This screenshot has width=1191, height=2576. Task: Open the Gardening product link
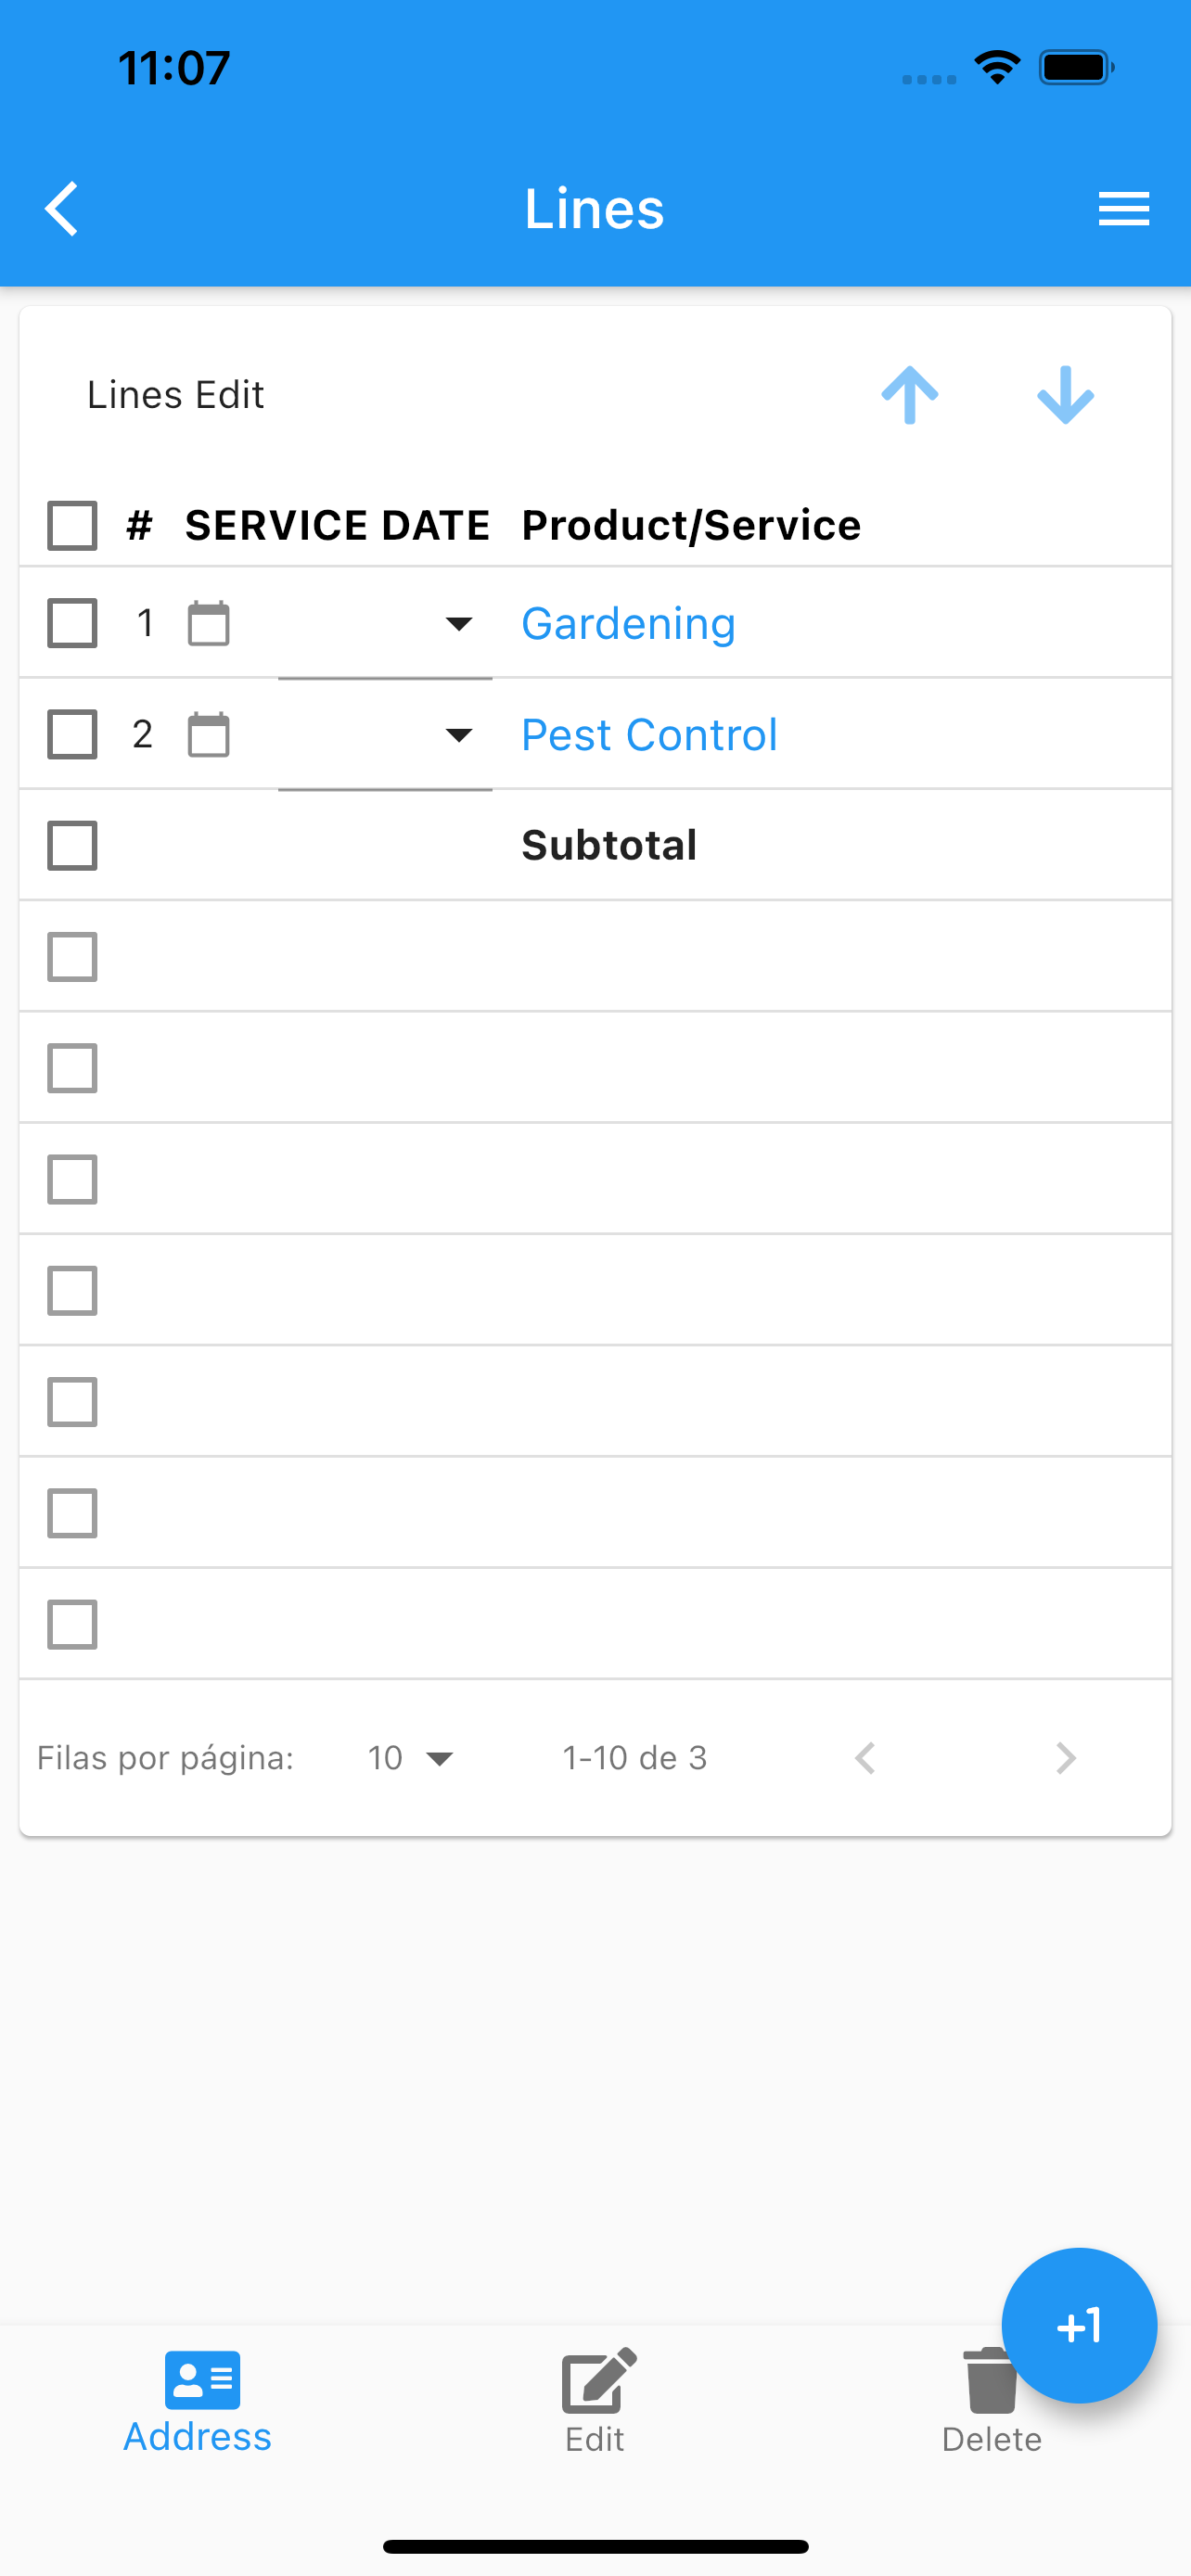point(629,624)
